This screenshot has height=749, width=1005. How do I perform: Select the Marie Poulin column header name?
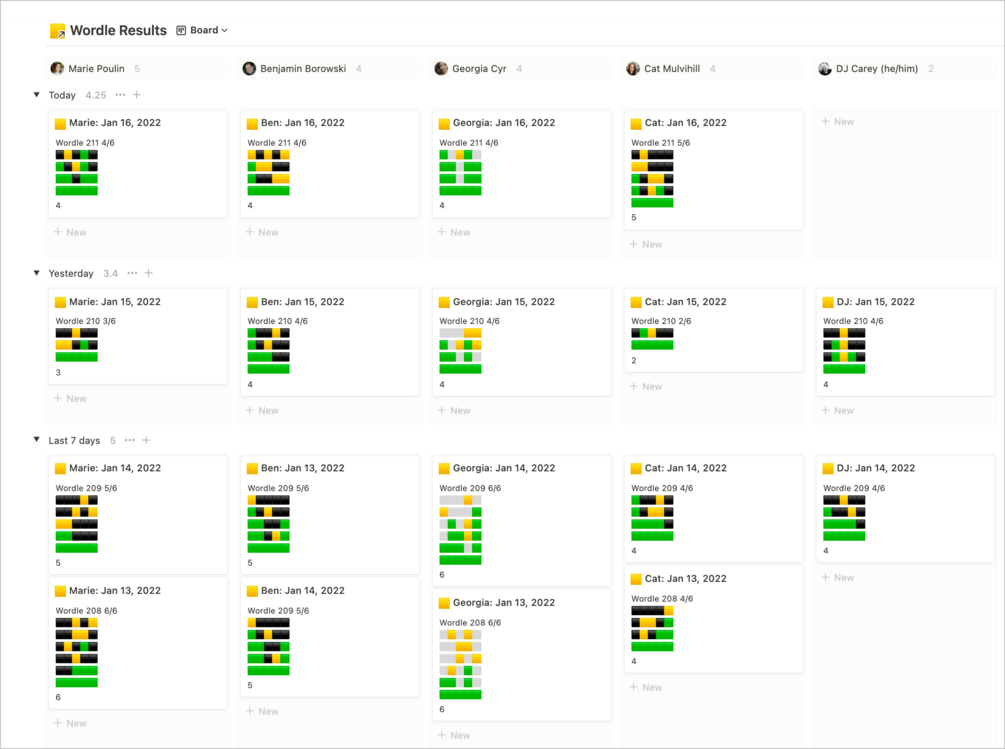point(96,69)
